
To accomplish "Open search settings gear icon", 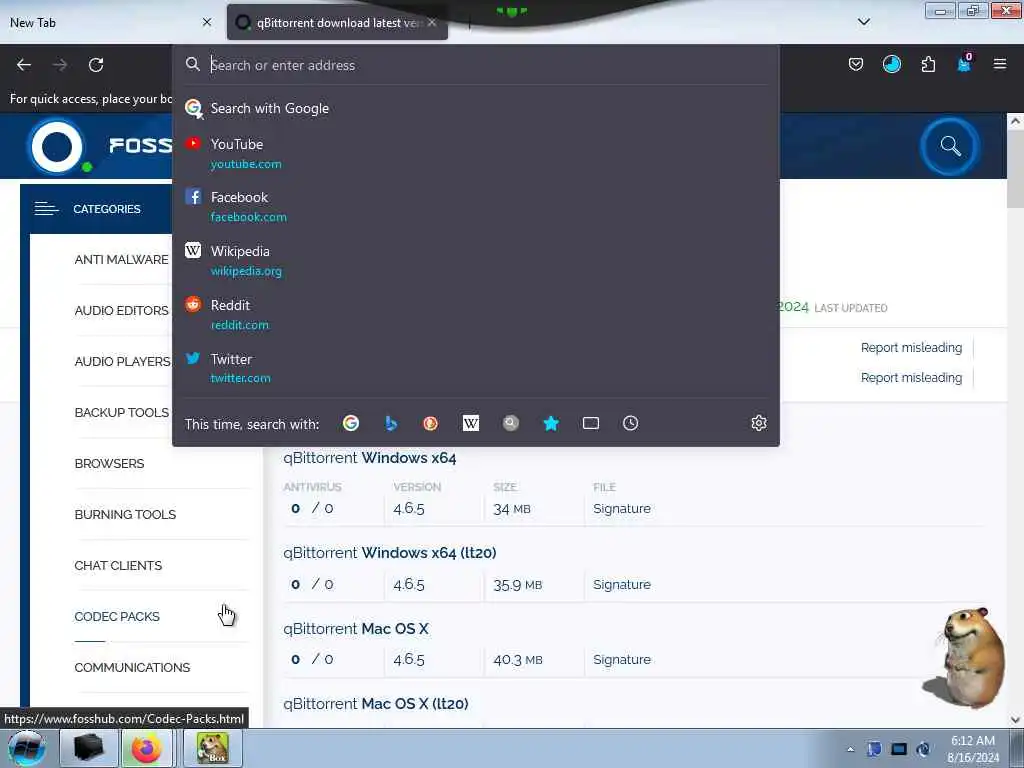I will tap(759, 423).
